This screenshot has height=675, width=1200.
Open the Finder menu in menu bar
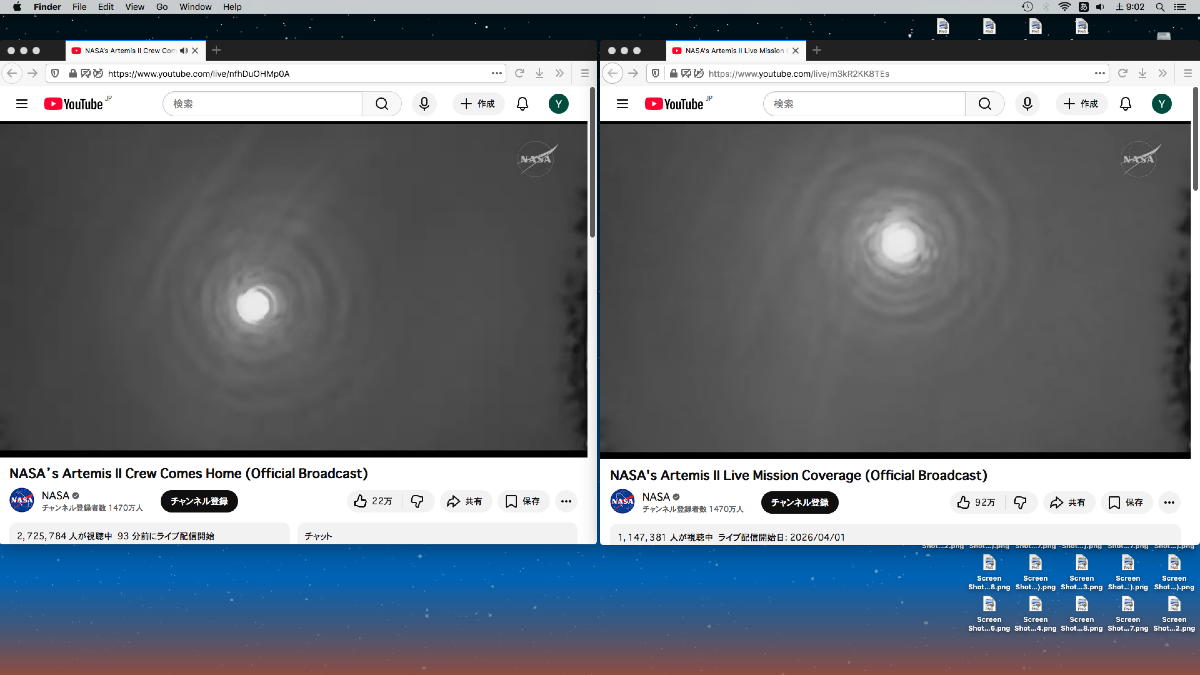click(47, 7)
